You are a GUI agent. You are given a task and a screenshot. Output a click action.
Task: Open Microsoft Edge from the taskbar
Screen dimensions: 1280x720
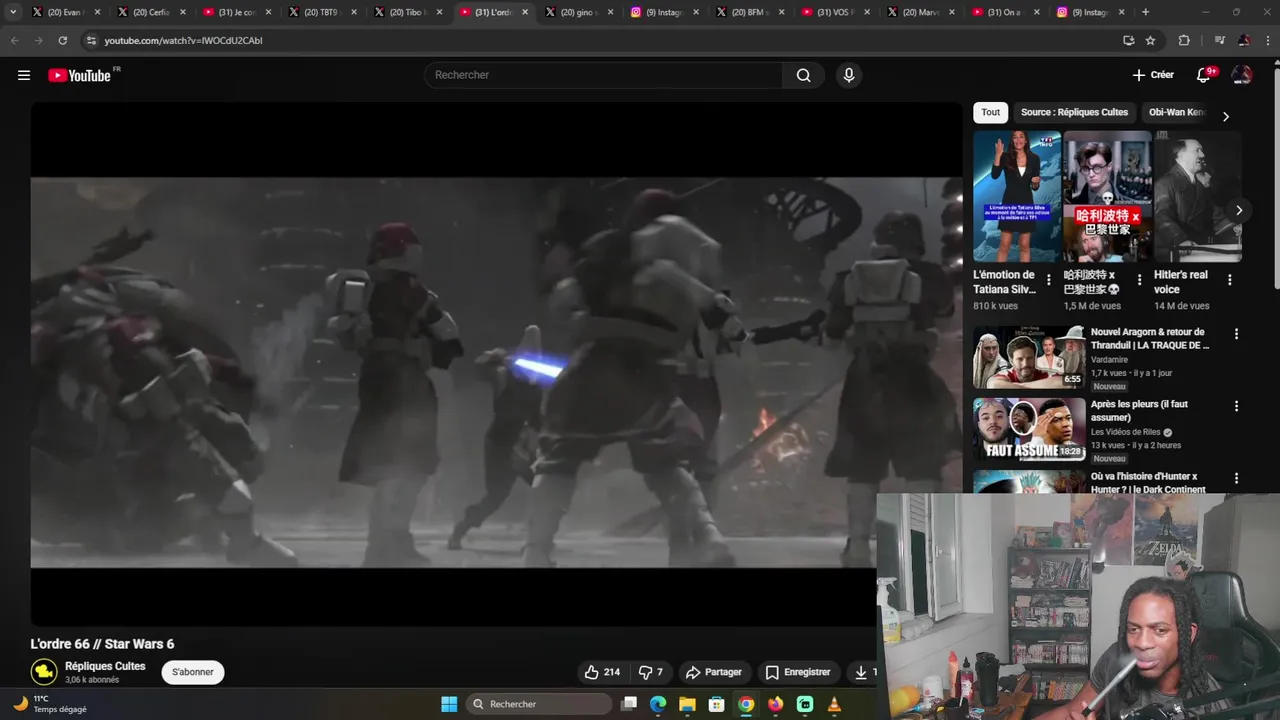[657, 704]
